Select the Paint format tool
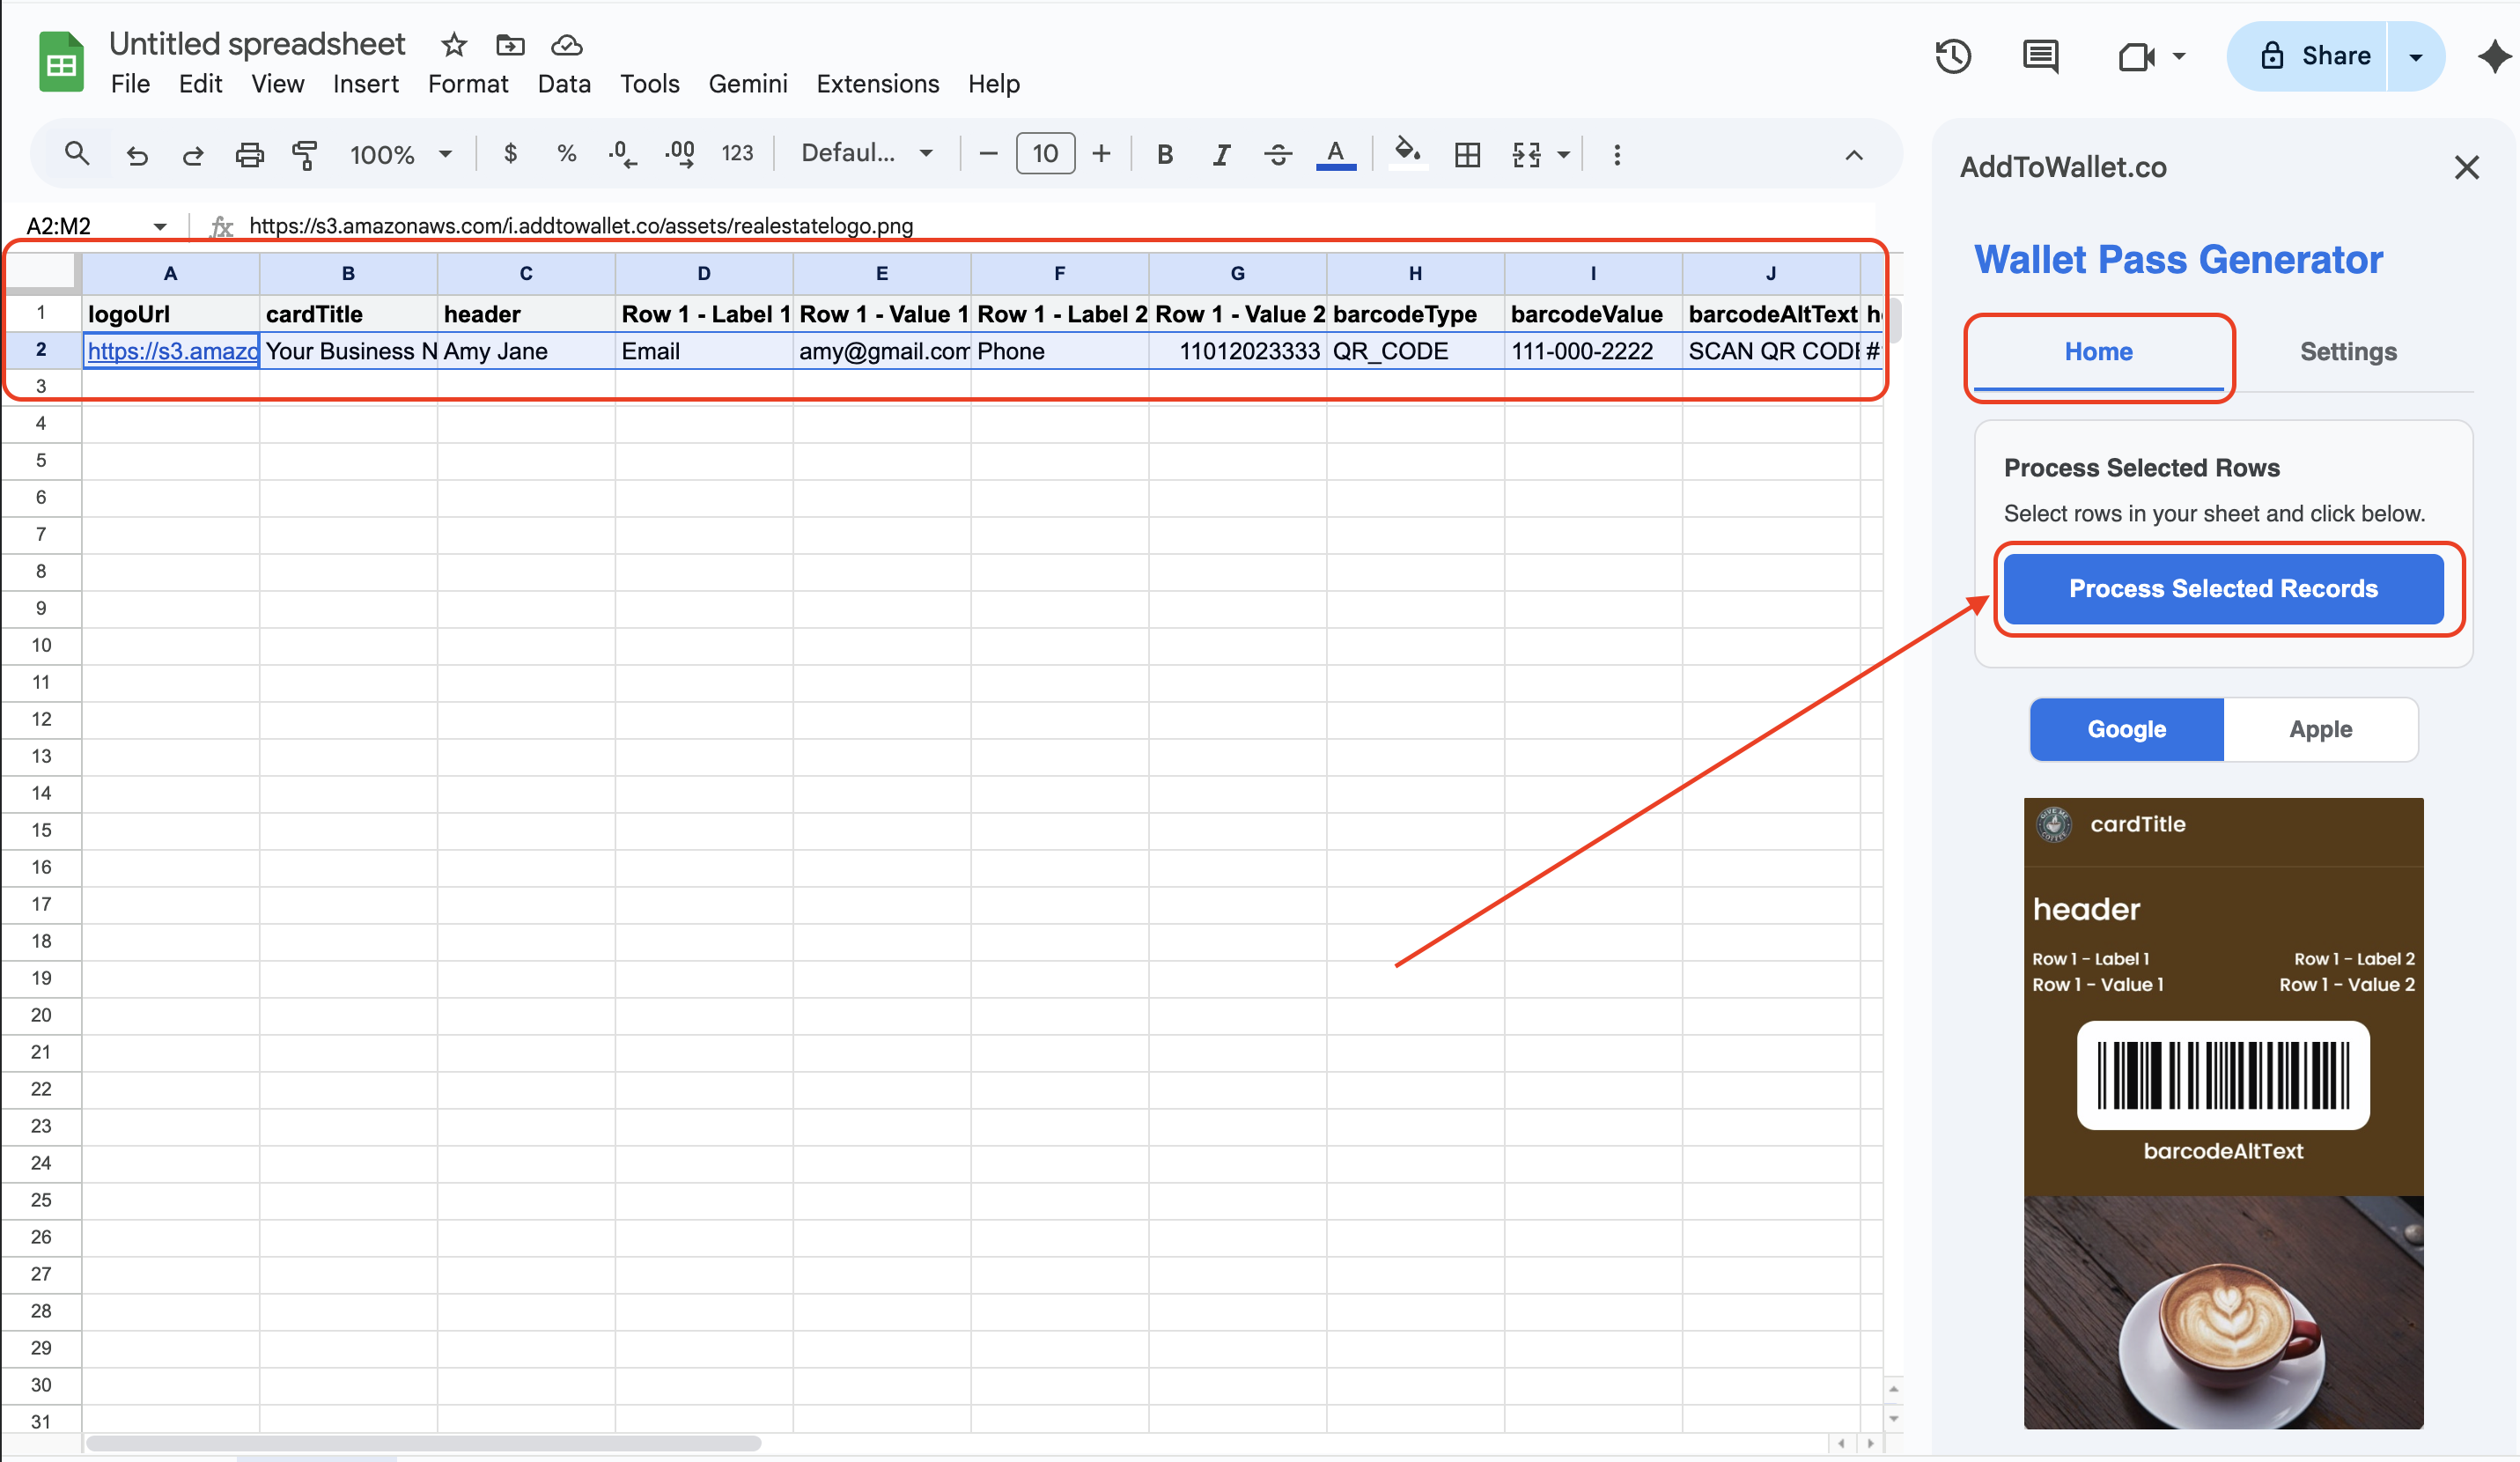 pos(305,154)
